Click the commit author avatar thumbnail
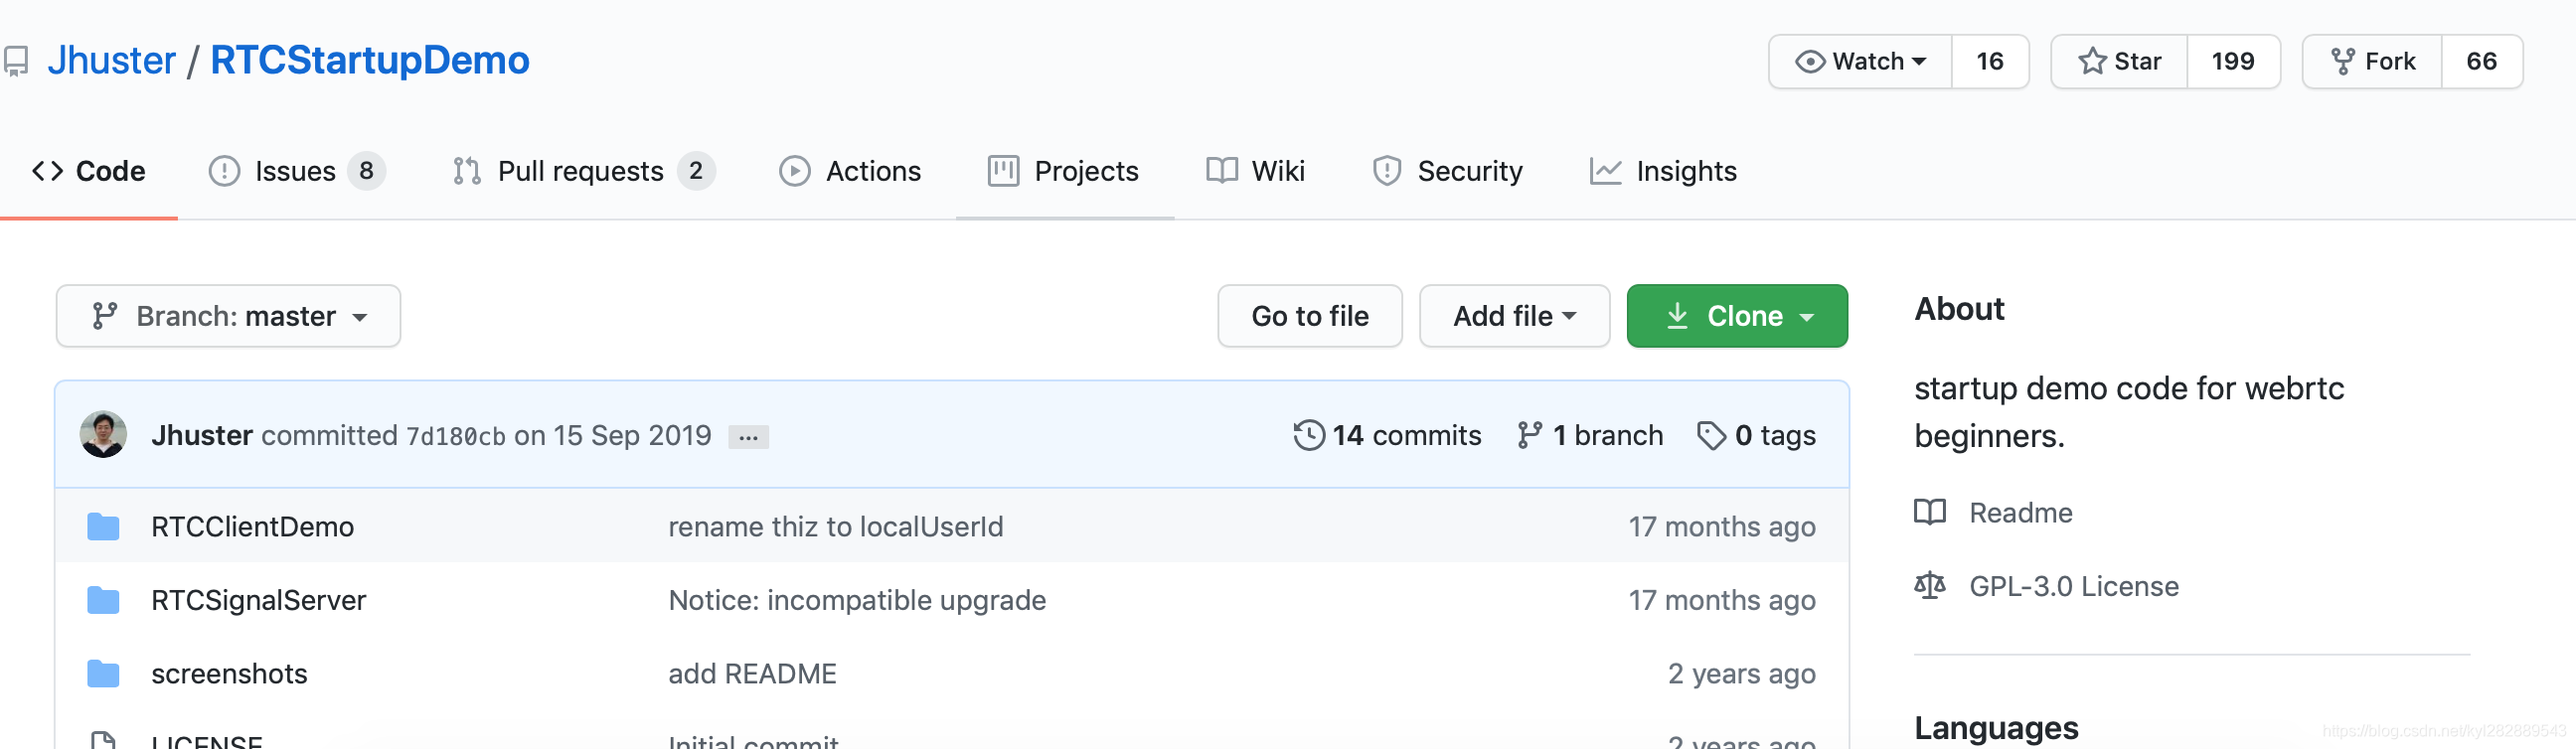Image resolution: width=2576 pixels, height=749 pixels. click(103, 435)
